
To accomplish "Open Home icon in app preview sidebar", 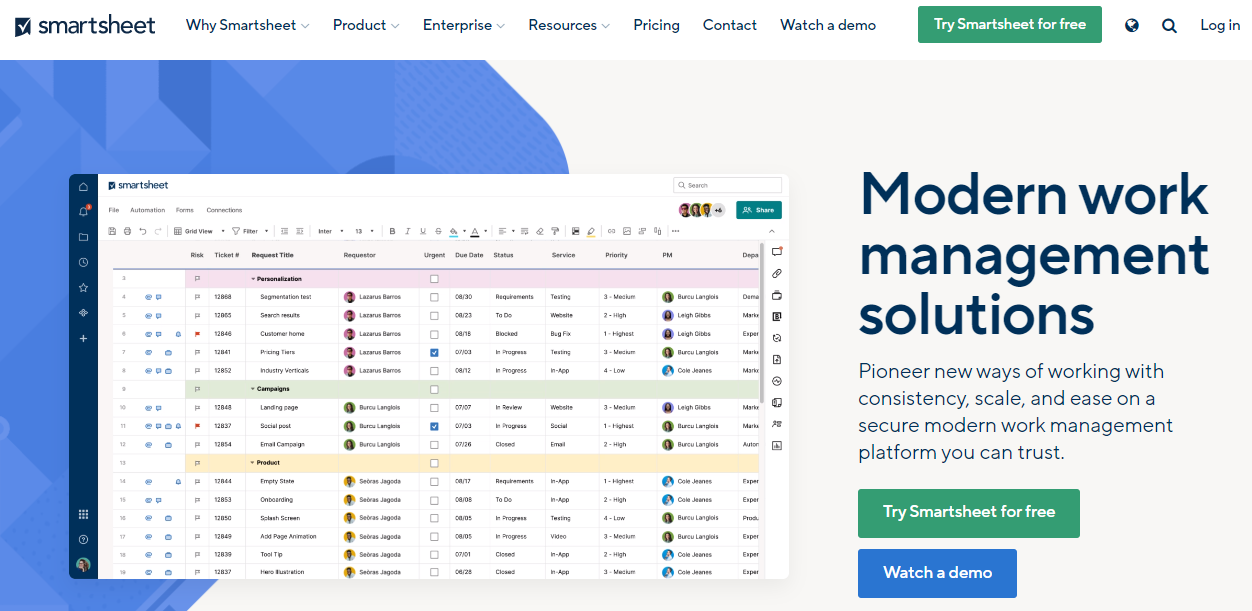I will pos(84,186).
